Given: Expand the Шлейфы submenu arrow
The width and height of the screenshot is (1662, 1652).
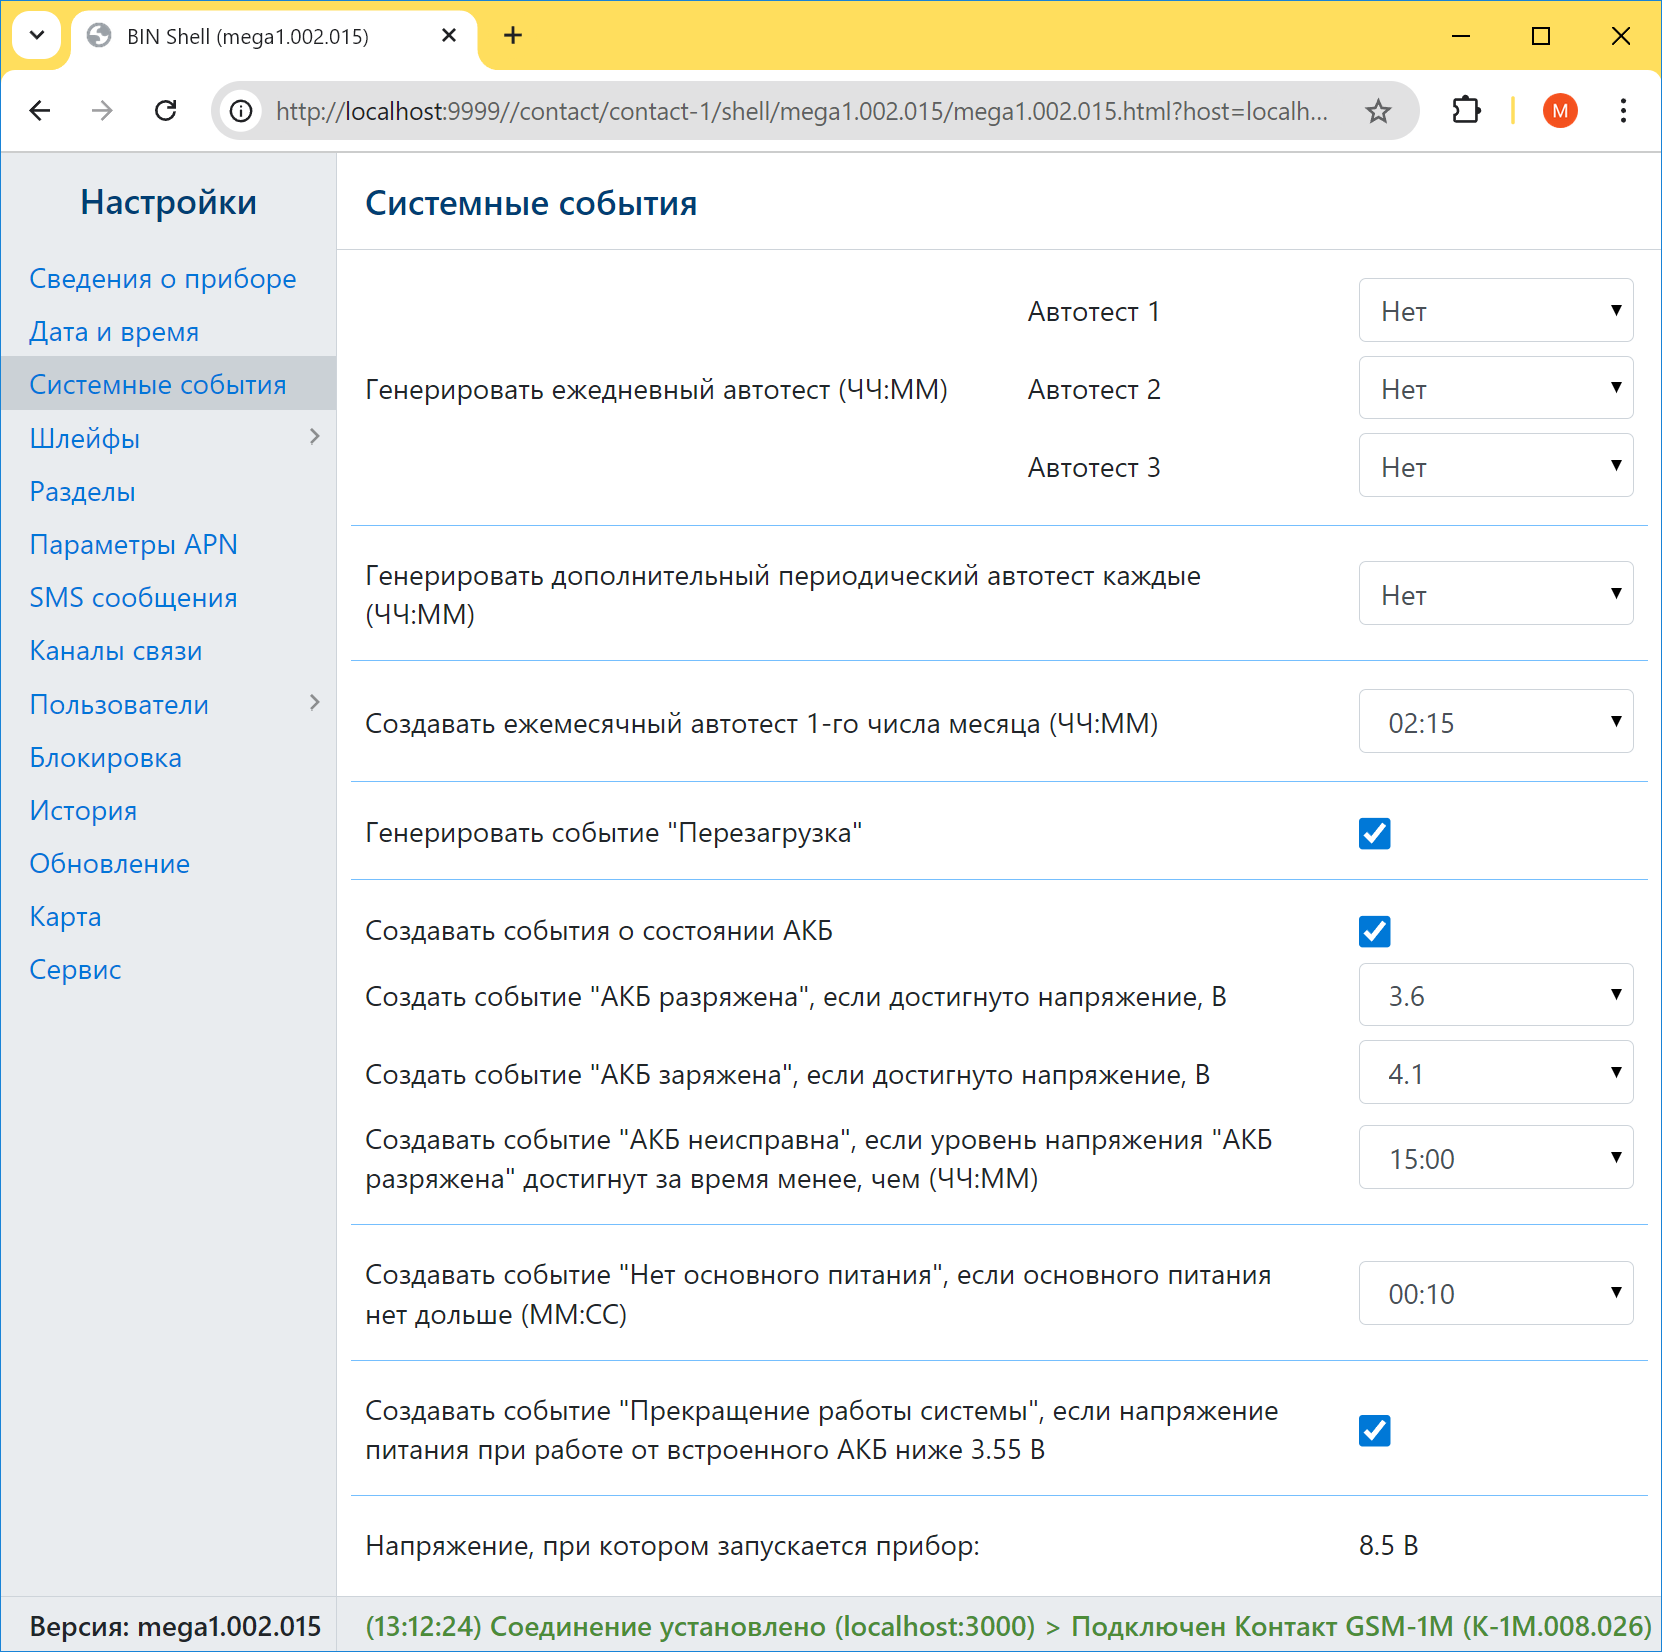Looking at the screenshot, I should pyautogui.click(x=314, y=437).
